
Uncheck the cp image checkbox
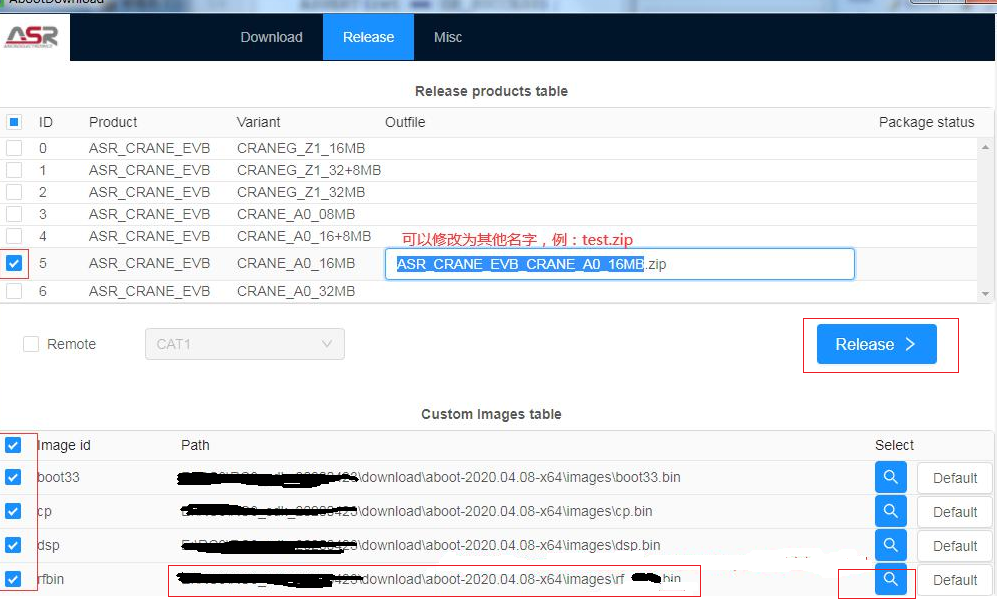tap(13, 511)
